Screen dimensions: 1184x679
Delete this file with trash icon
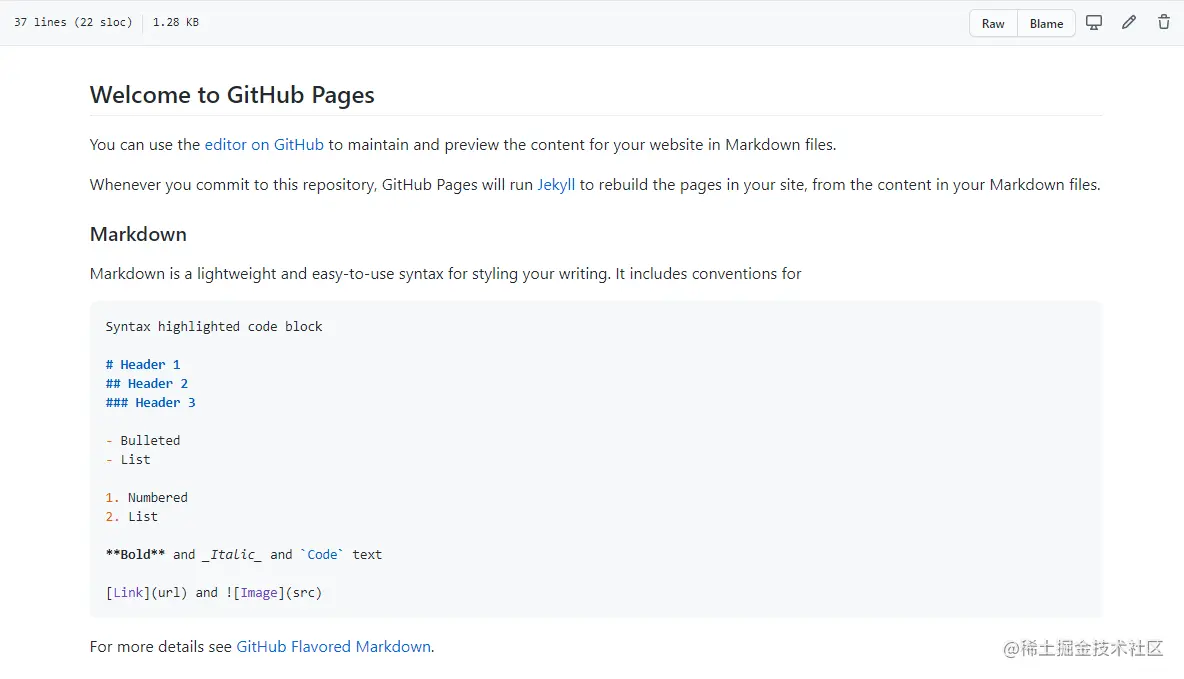pyautogui.click(x=1164, y=23)
